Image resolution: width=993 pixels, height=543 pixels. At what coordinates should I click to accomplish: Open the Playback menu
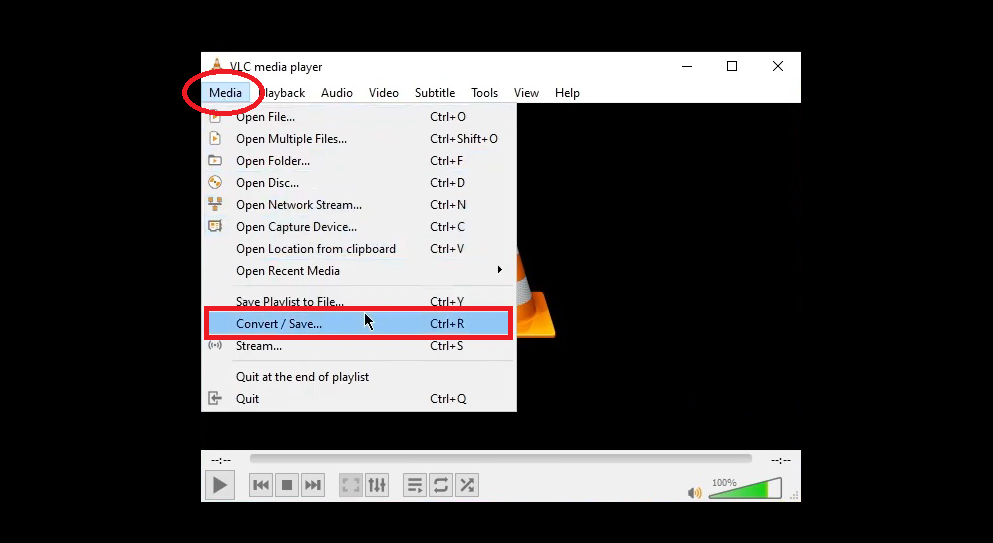point(282,93)
